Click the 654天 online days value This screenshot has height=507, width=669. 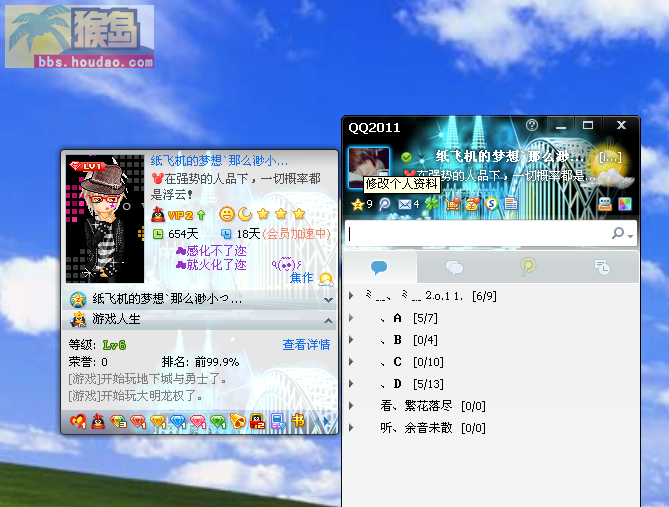tap(183, 234)
